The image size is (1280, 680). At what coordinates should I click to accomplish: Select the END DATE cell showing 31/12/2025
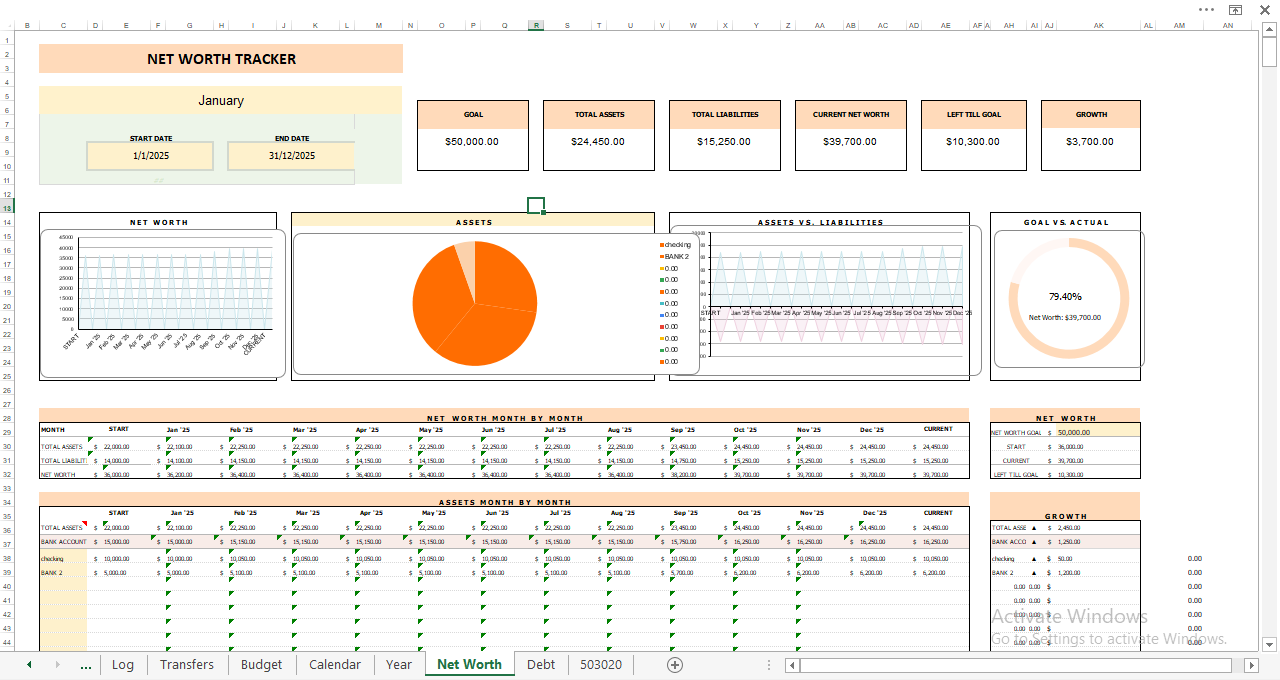click(291, 156)
